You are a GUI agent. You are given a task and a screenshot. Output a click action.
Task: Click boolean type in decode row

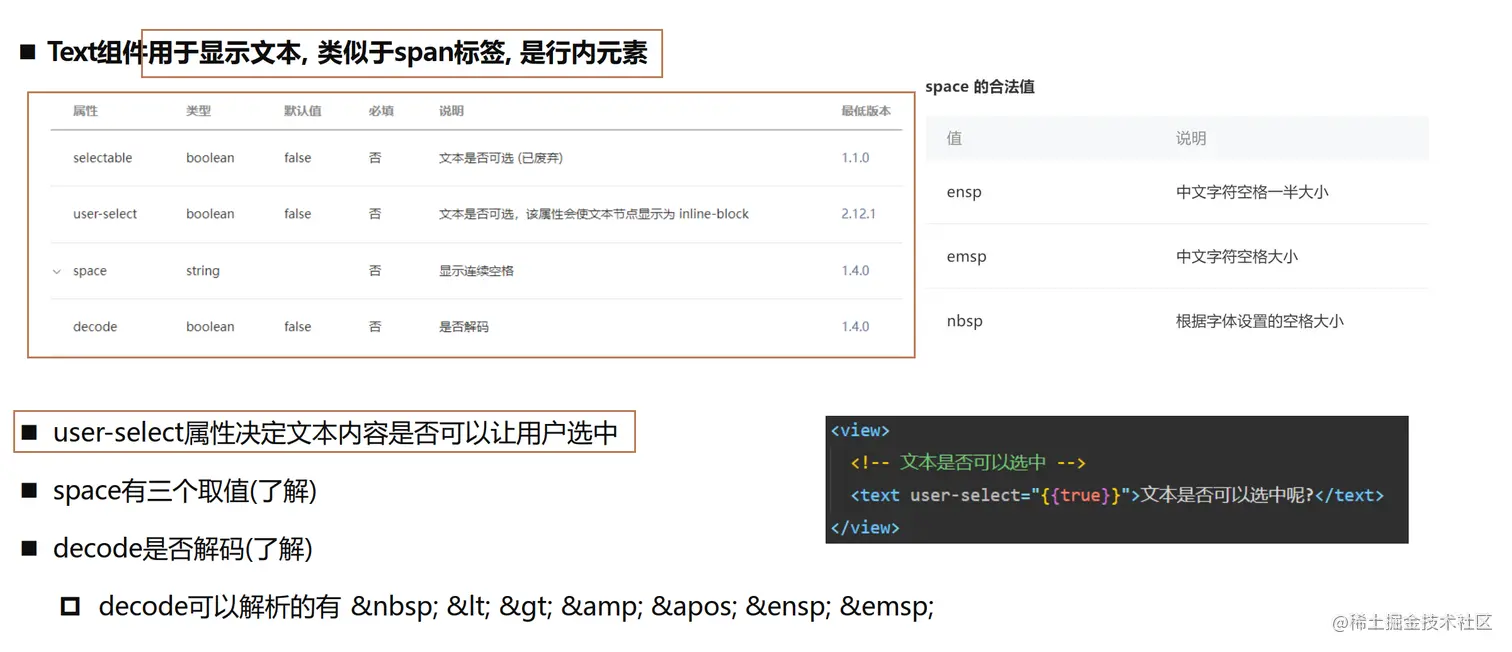(x=210, y=327)
